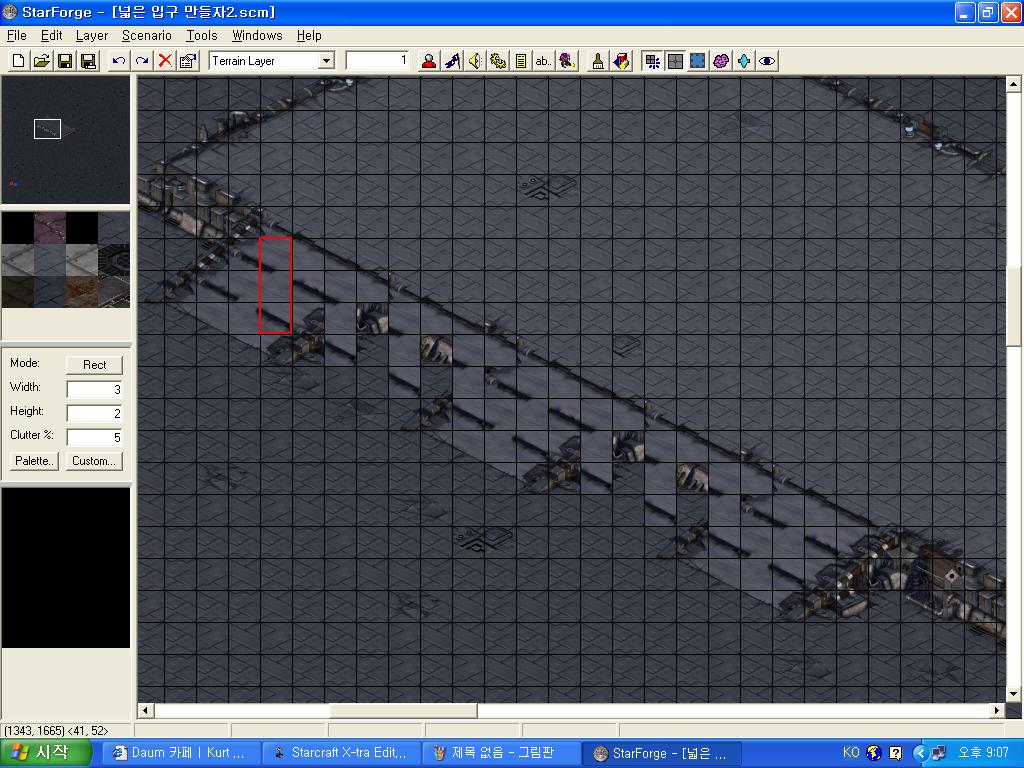Viewport: 1024px width, 768px height.
Task: Click the StarForge taskbar item
Action: tap(661, 753)
